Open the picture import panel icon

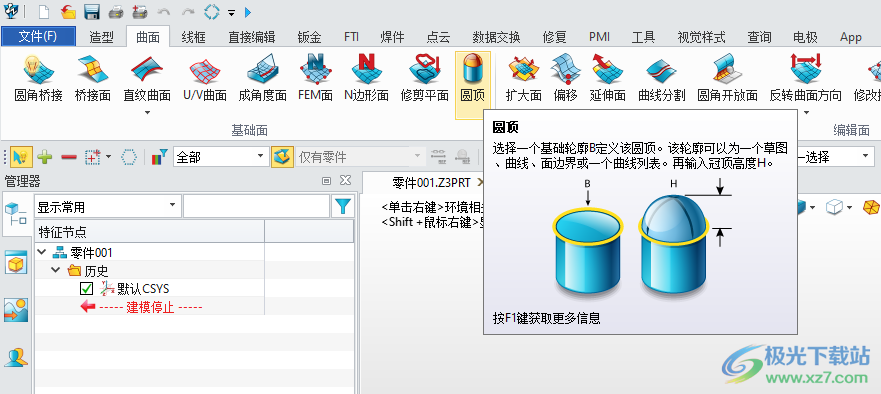click(16, 310)
